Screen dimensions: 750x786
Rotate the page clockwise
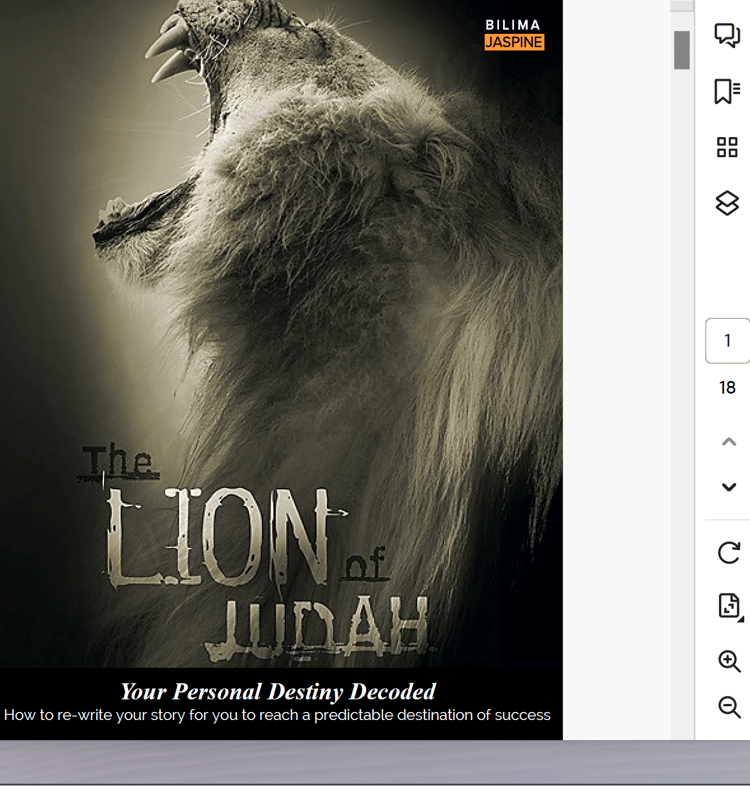pyautogui.click(x=728, y=553)
